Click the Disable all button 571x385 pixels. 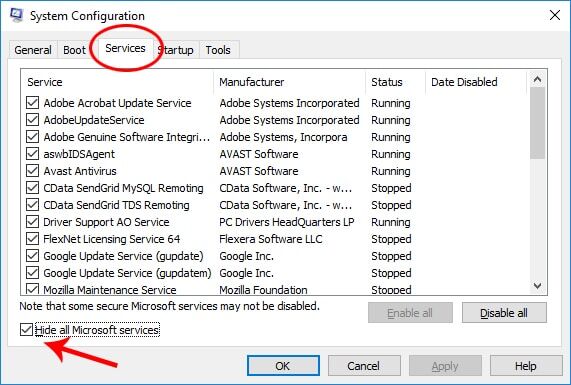[x=504, y=313]
